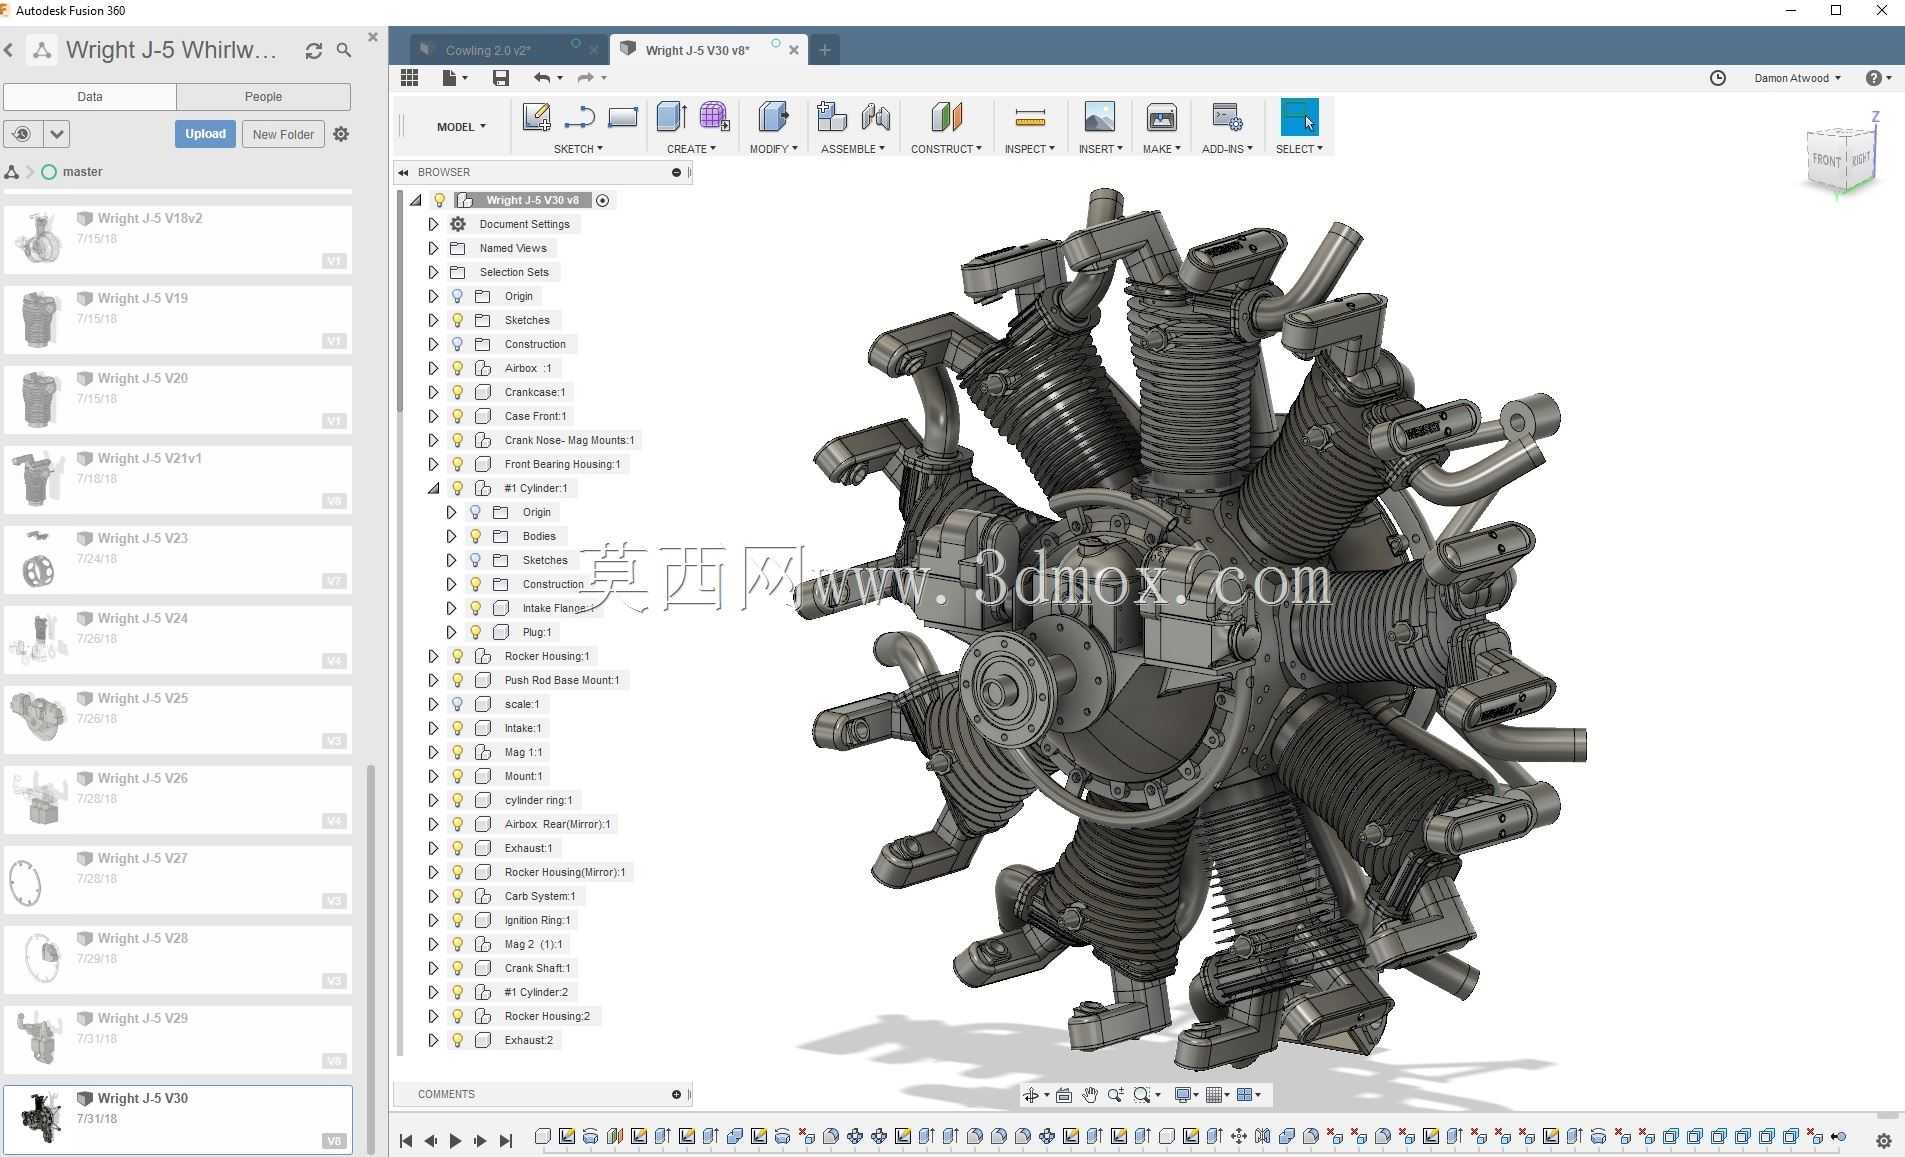Viewport: 1905px width, 1157px height.
Task: Hide the Case Front:1 component
Action: pos(457,416)
